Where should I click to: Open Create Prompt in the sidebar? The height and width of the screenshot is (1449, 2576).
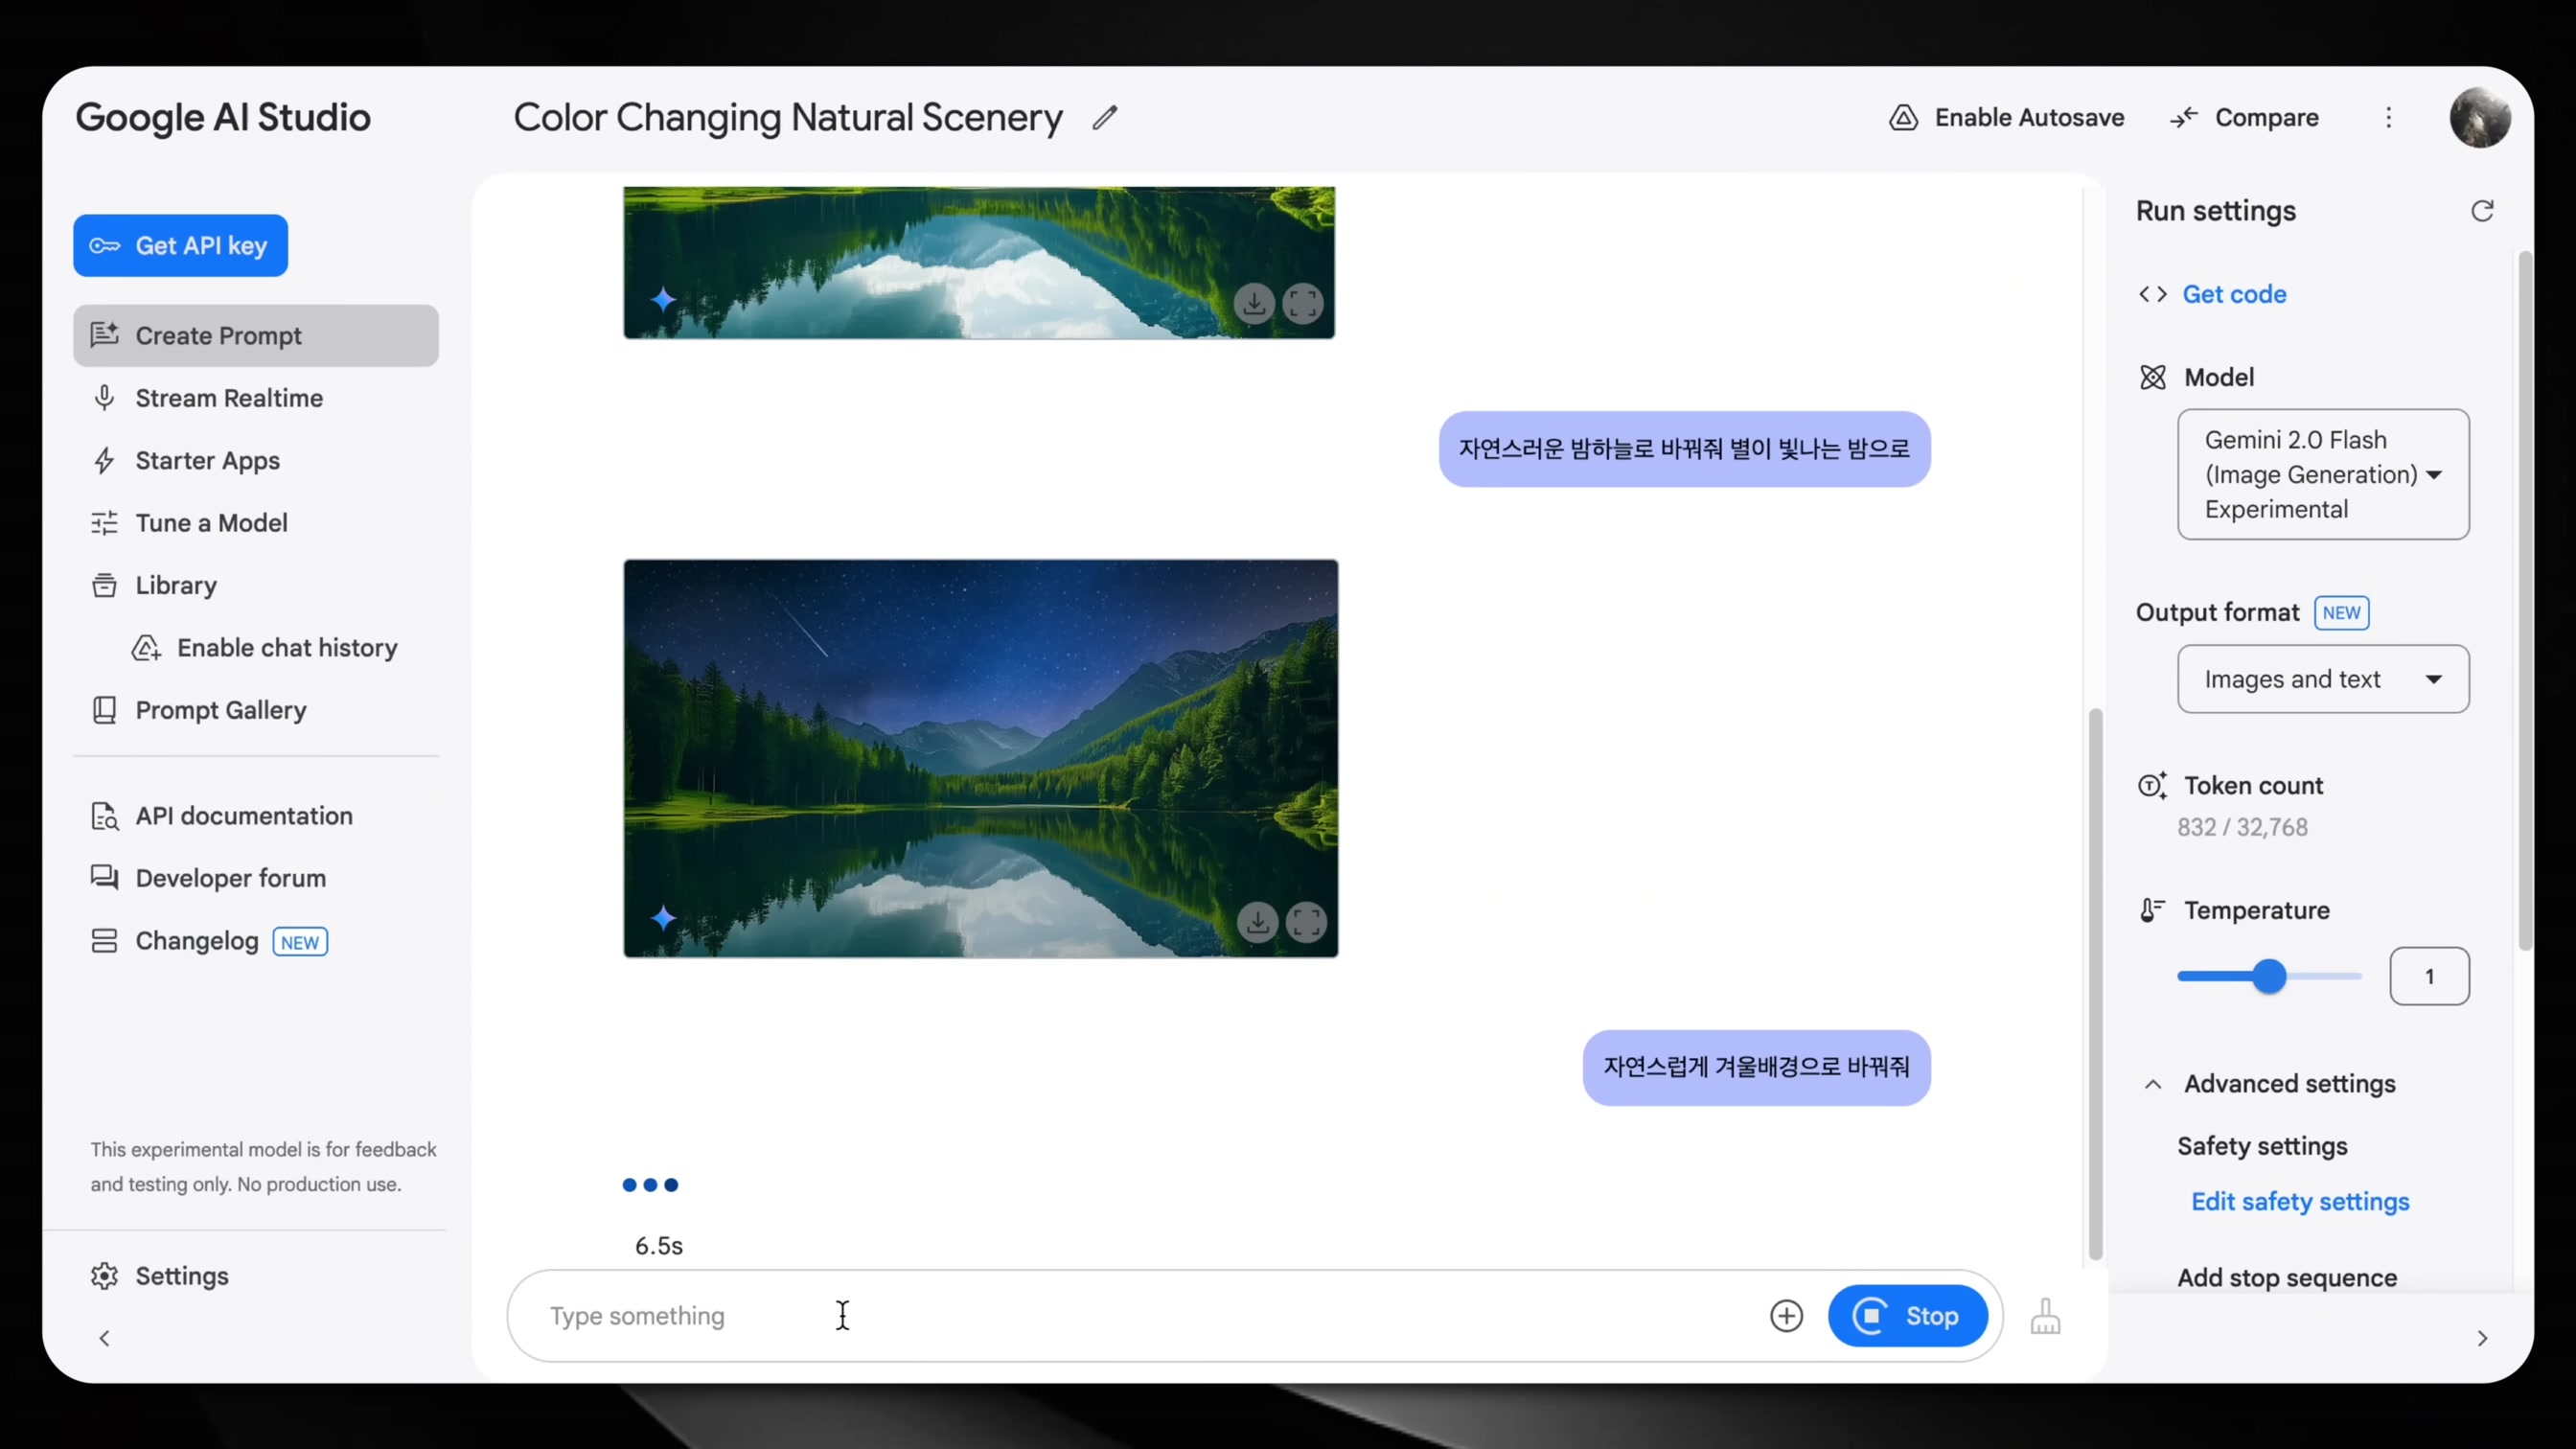click(256, 335)
